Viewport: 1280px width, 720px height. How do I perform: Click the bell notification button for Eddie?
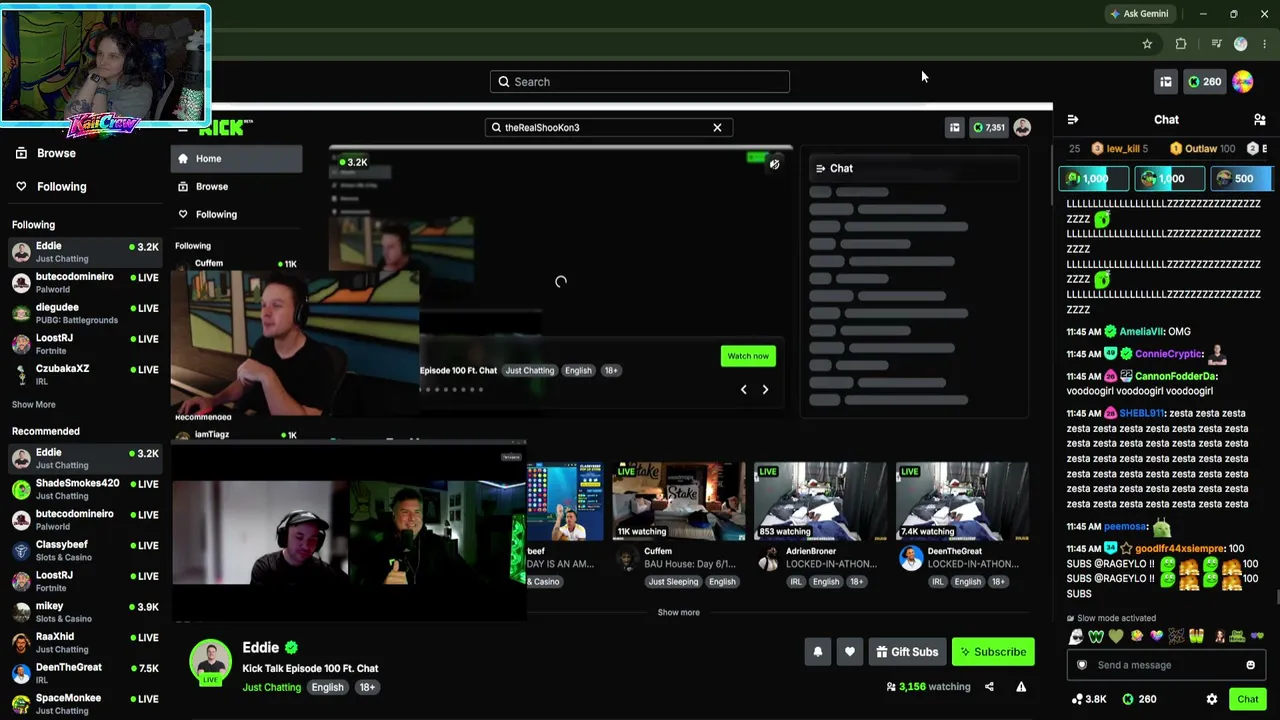pyautogui.click(x=818, y=652)
